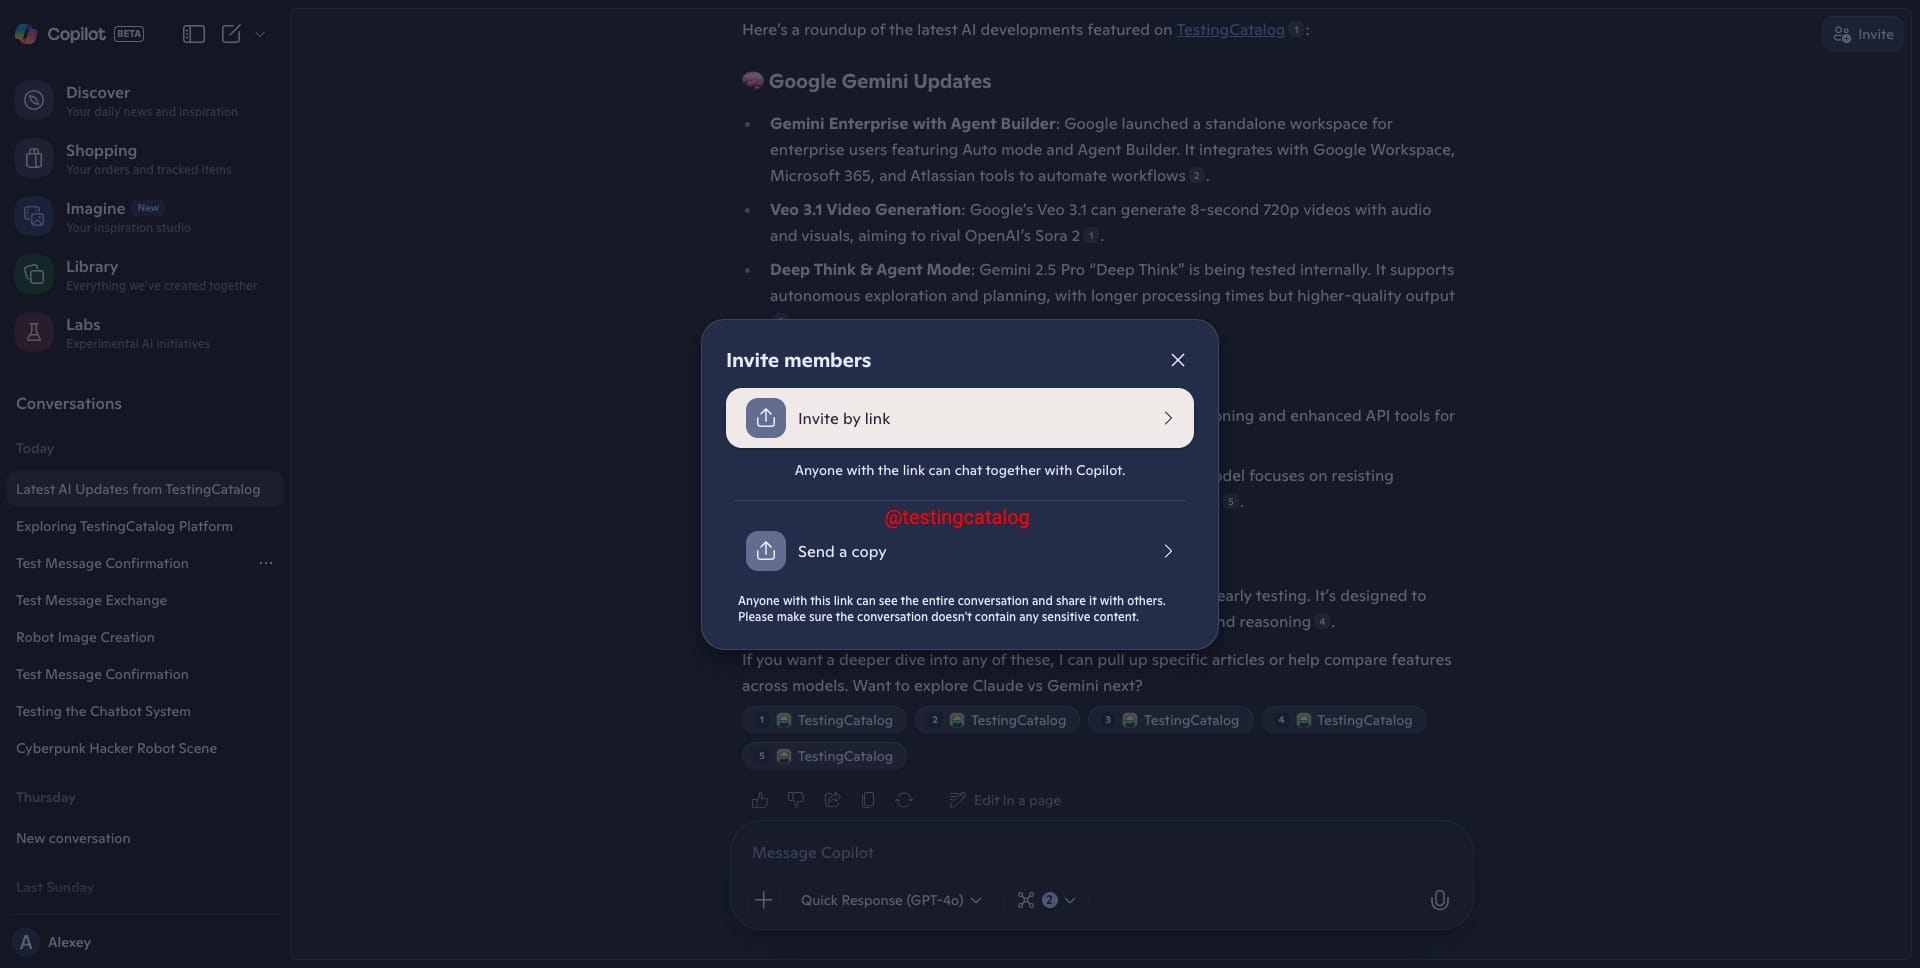Open Alexey account profile
The width and height of the screenshot is (1920, 968).
pyautogui.click(x=52, y=942)
